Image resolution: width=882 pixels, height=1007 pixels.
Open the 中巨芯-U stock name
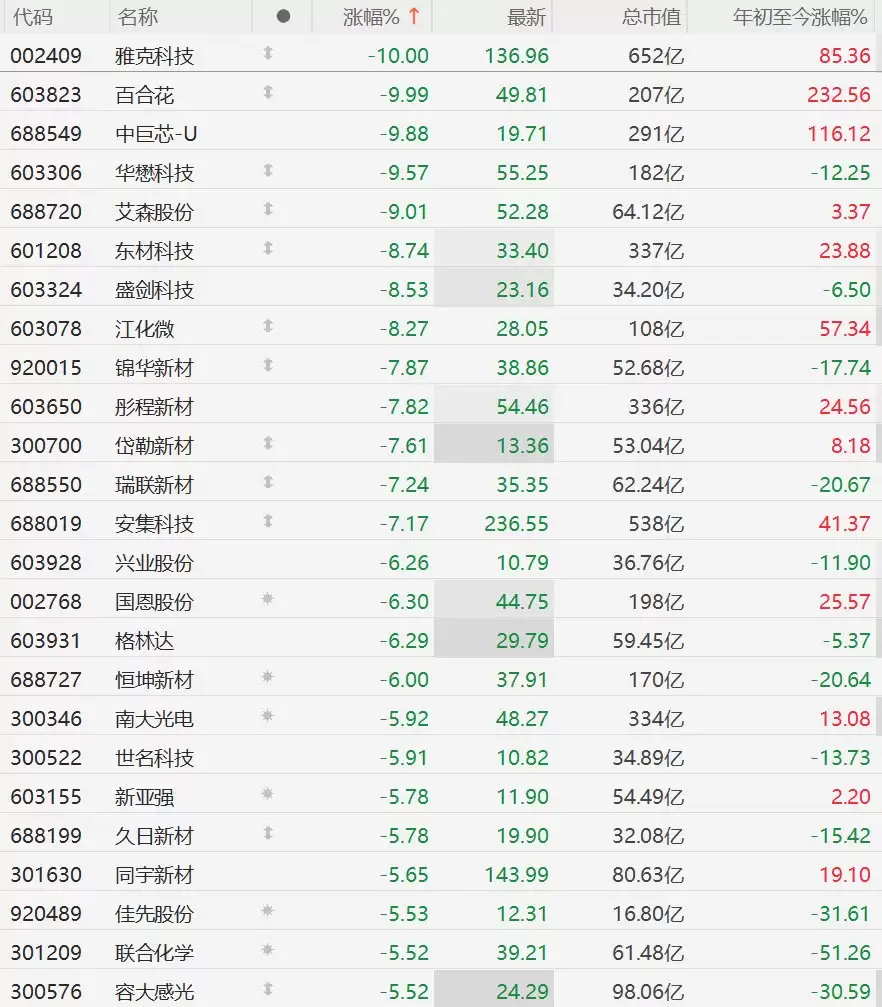pyautogui.click(x=156, y=134)
